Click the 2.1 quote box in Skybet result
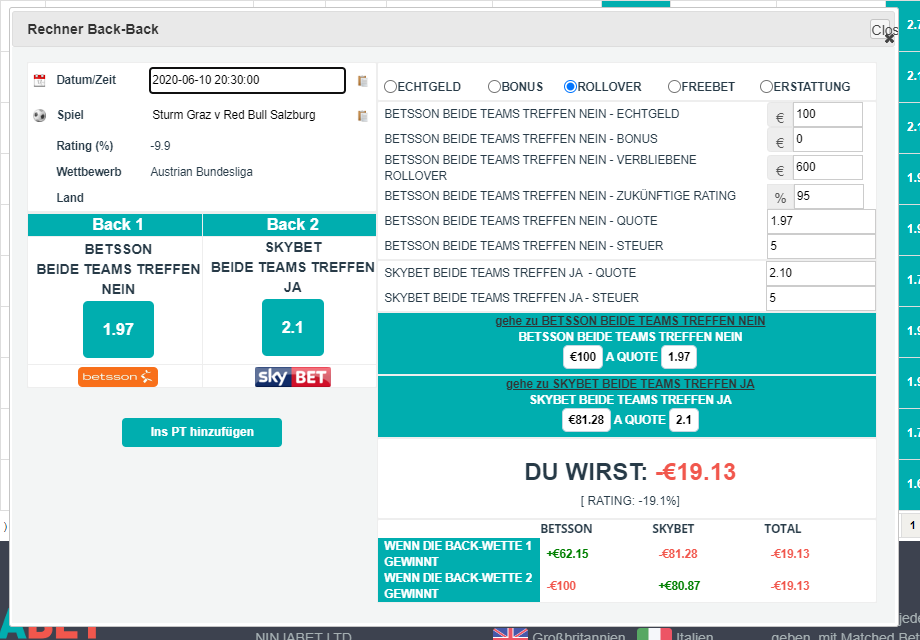The height and width of the screenshot is (640, 920). (x=684, y=420)
